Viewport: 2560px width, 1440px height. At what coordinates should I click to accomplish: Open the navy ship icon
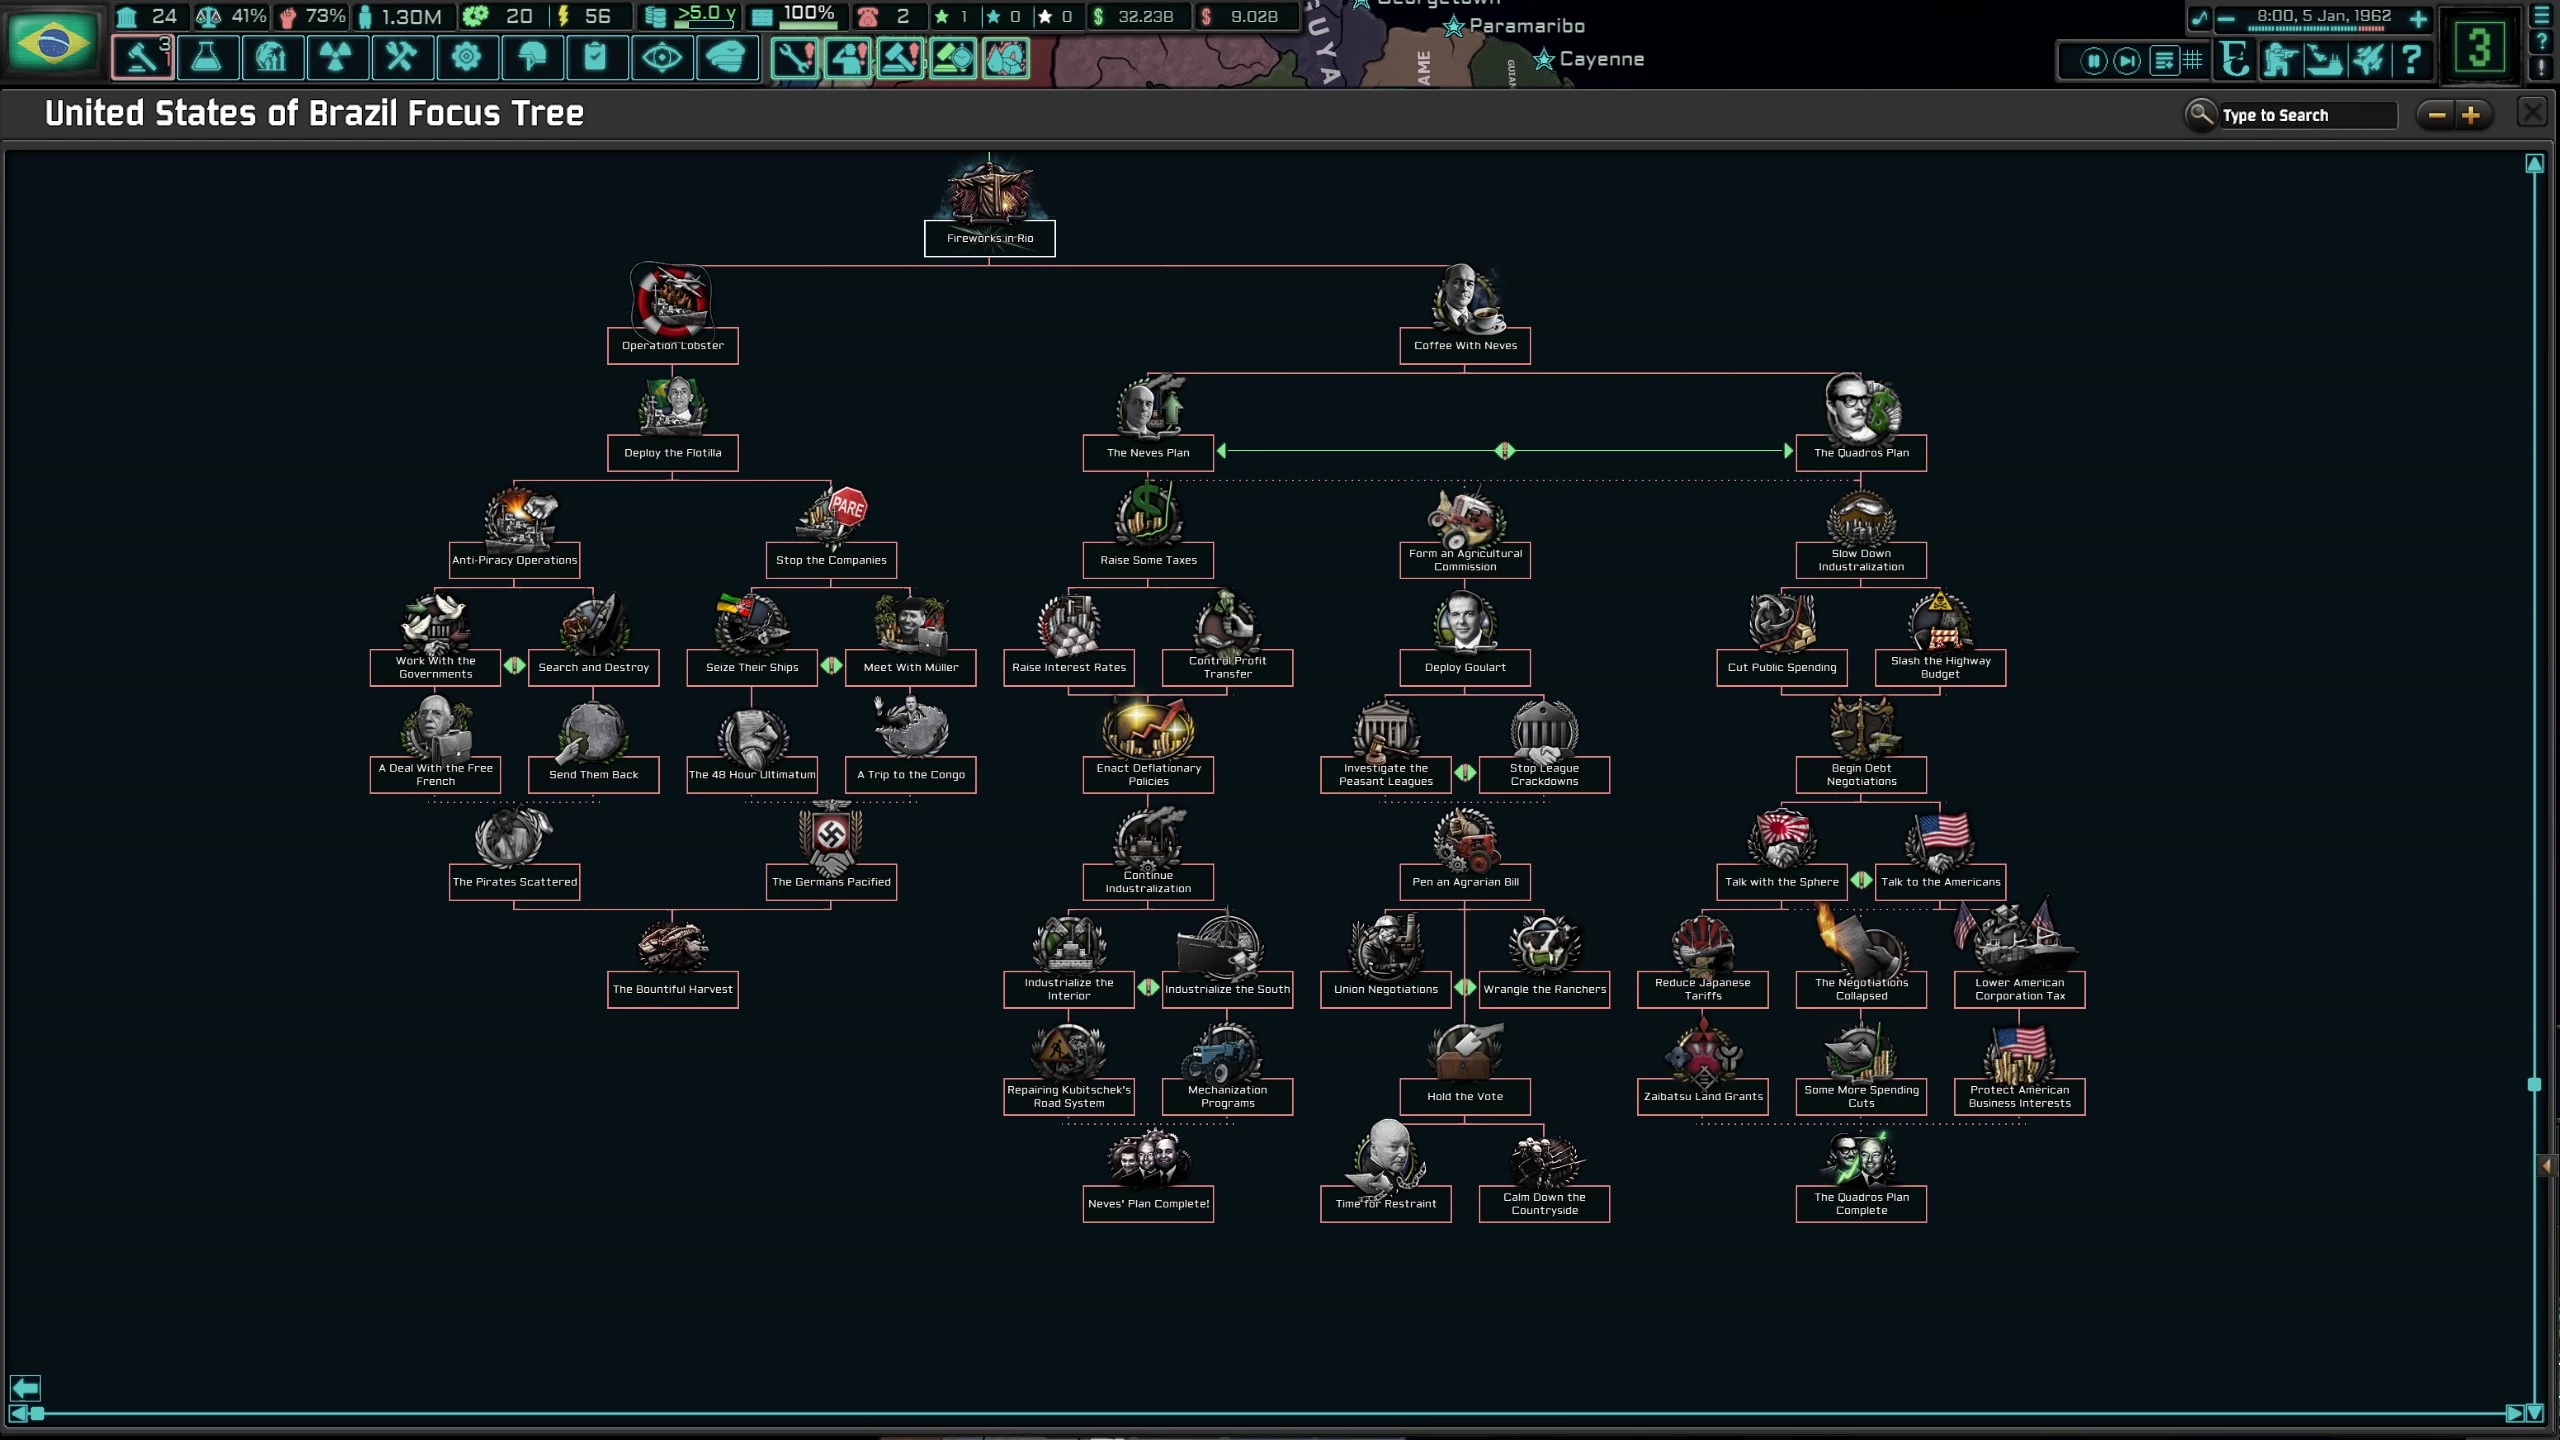[2323, 59]
